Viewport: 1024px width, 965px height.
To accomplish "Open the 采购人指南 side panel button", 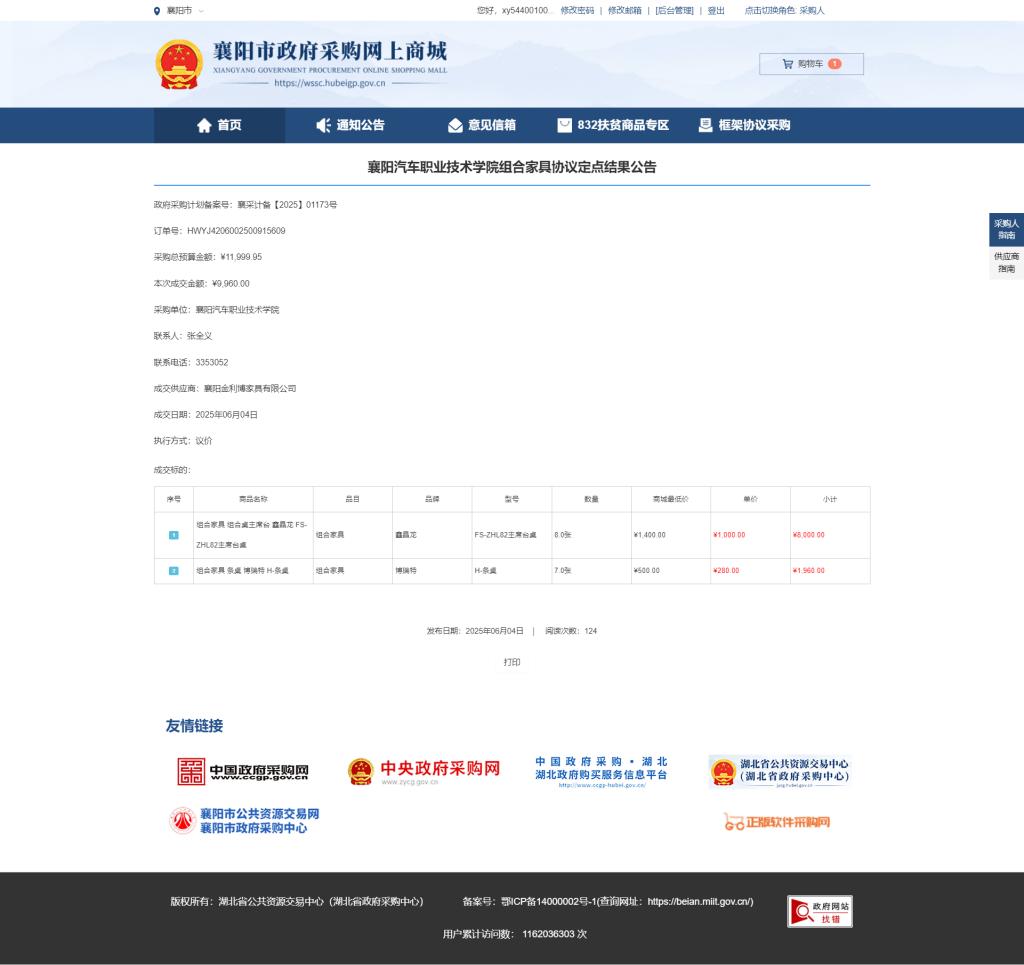I will (1006, 229).
